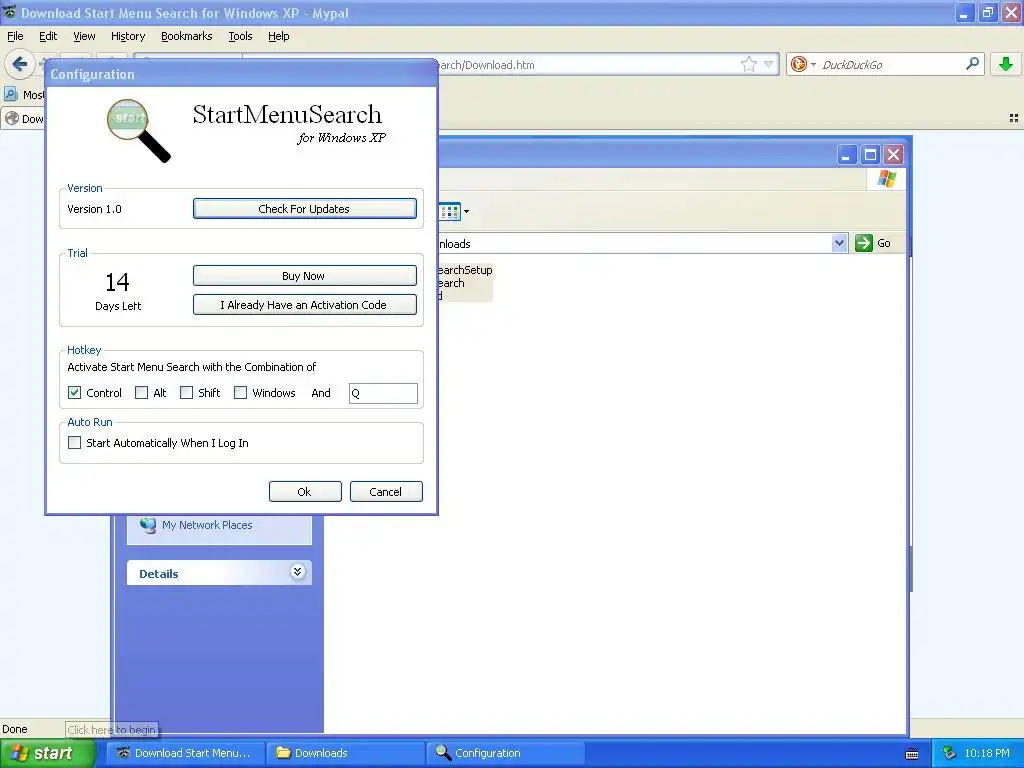Click the network tray icon beside clock

[x=950, y=753]
